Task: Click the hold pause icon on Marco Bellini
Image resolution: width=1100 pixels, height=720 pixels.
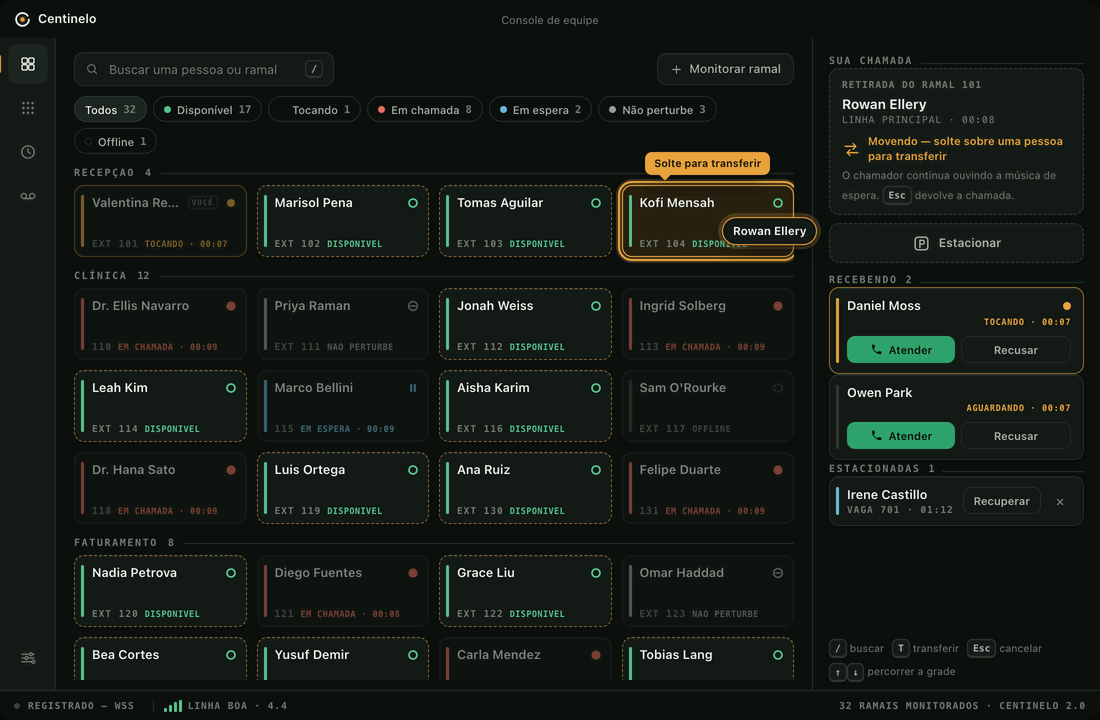Action: pos(413,388)
